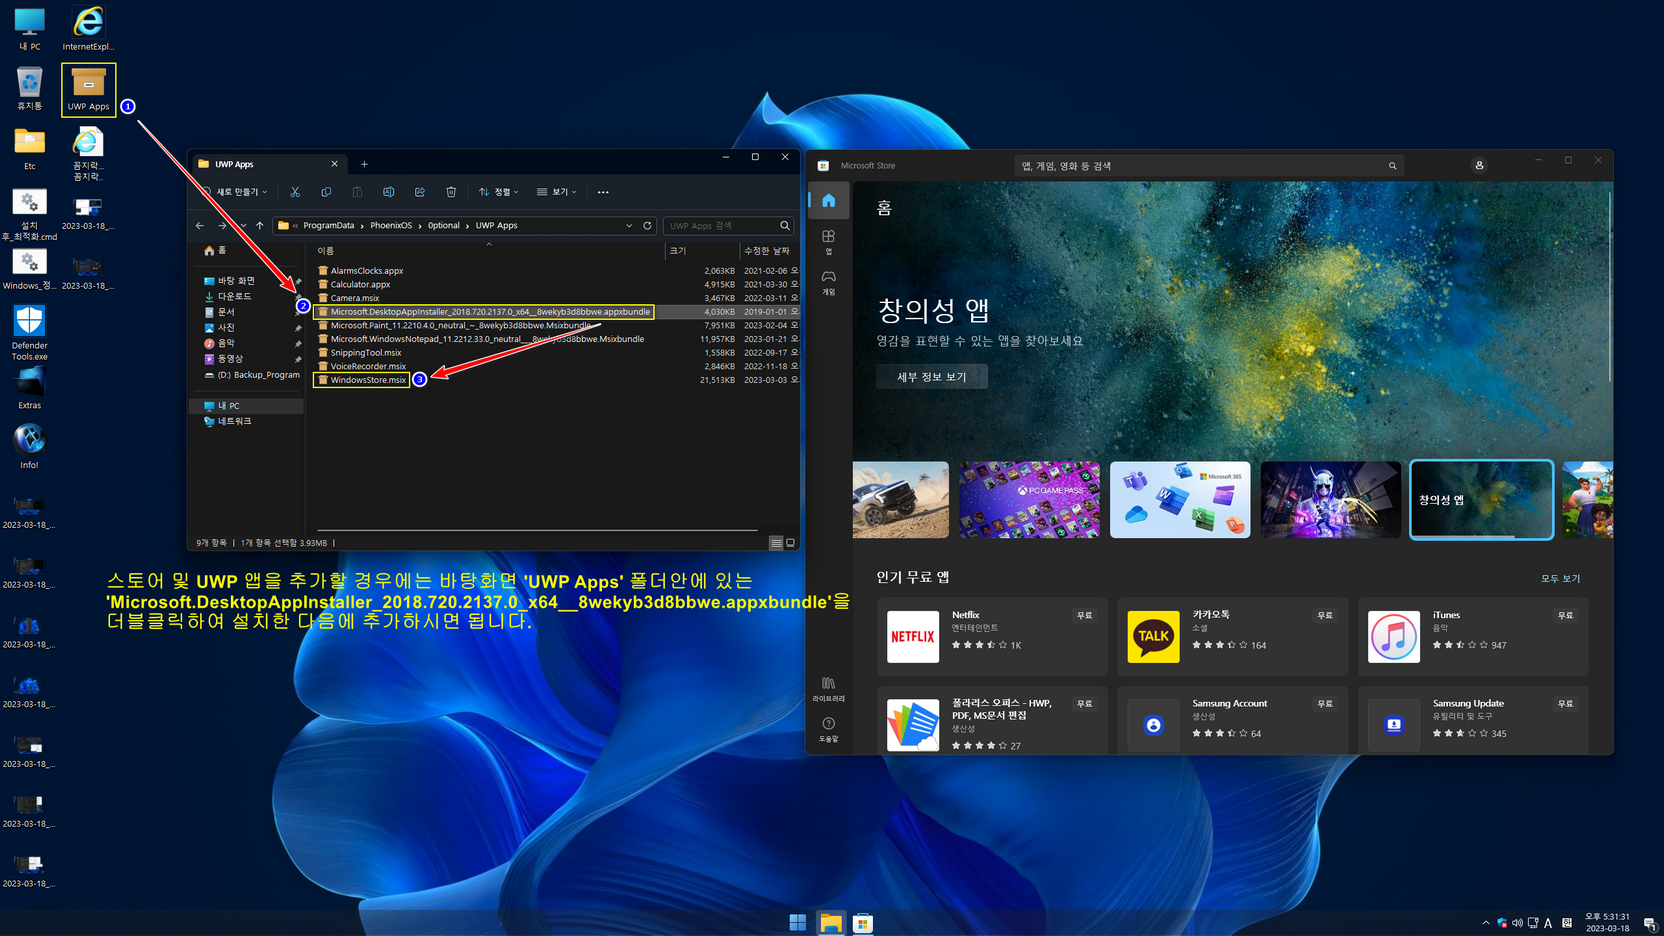Open the Gaming section in Microsoft Store sidebar
This screenshot has height=936, width=1664.
(x=829, y=282)
